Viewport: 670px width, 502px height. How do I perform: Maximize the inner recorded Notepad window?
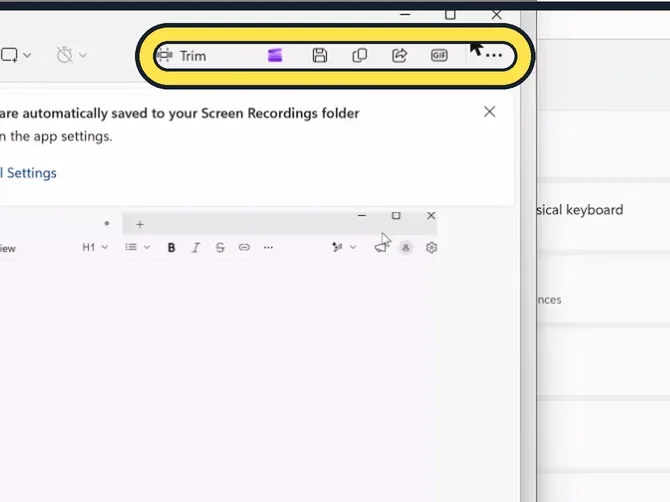click(396, 216)
